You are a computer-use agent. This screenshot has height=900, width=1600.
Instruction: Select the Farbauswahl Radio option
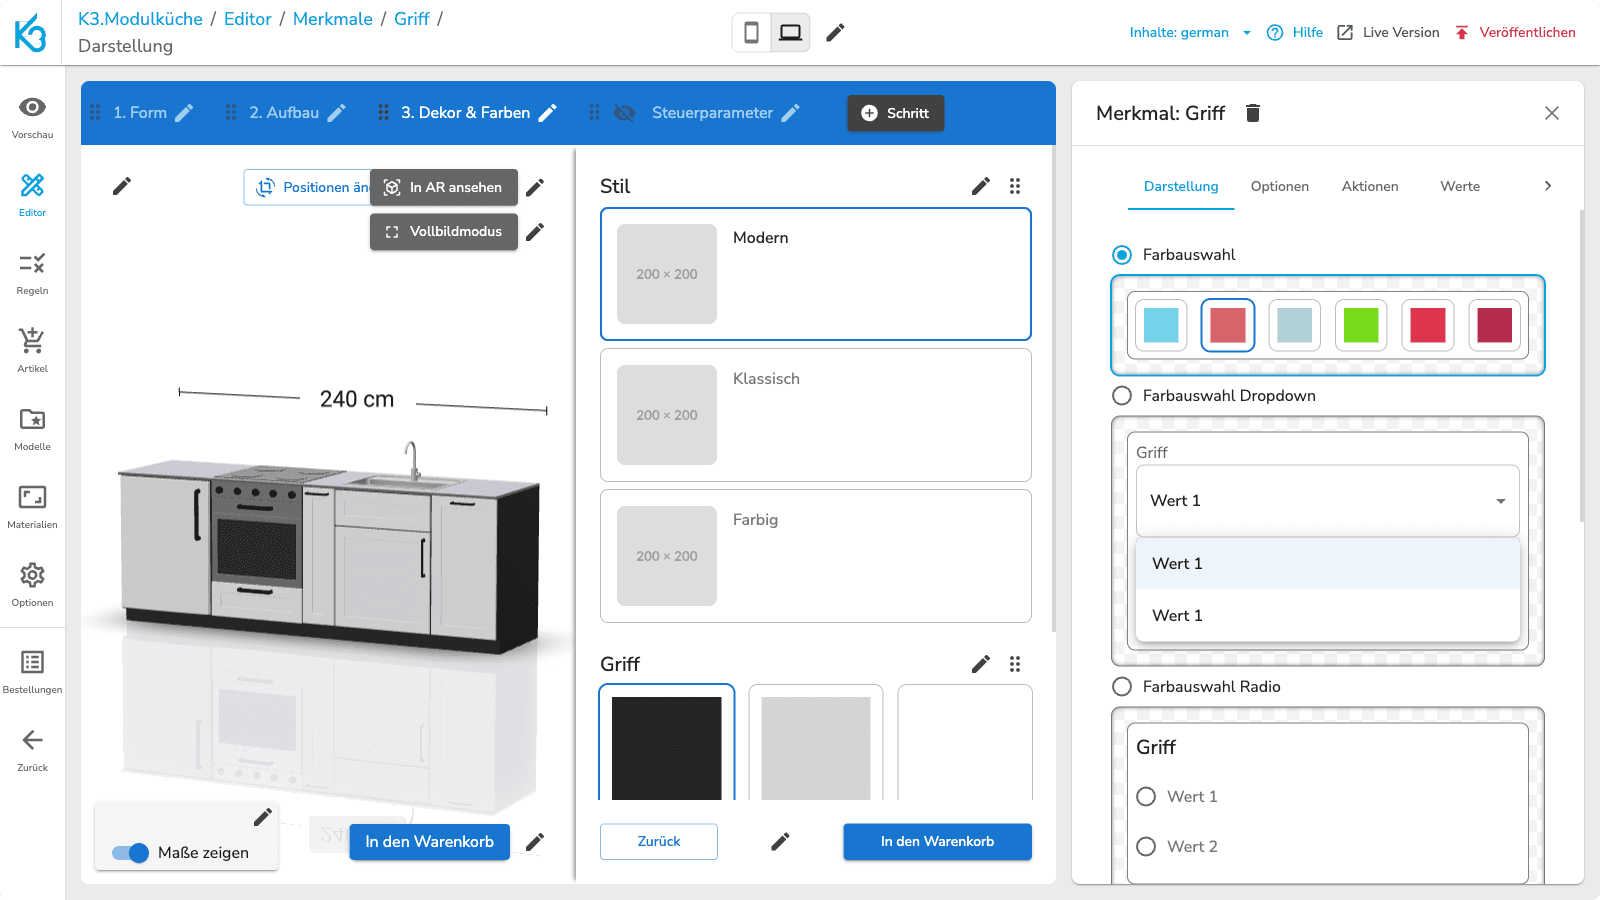point(1122,687)
